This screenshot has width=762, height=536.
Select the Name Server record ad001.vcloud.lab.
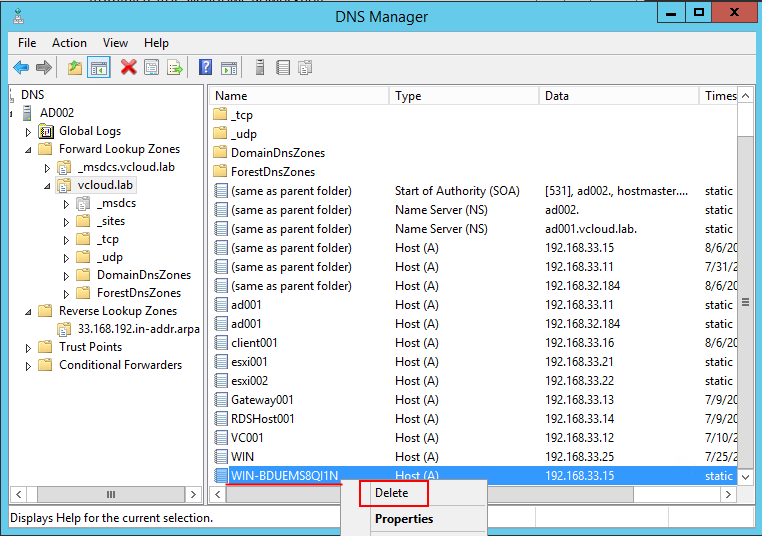(x=474, y=228)
